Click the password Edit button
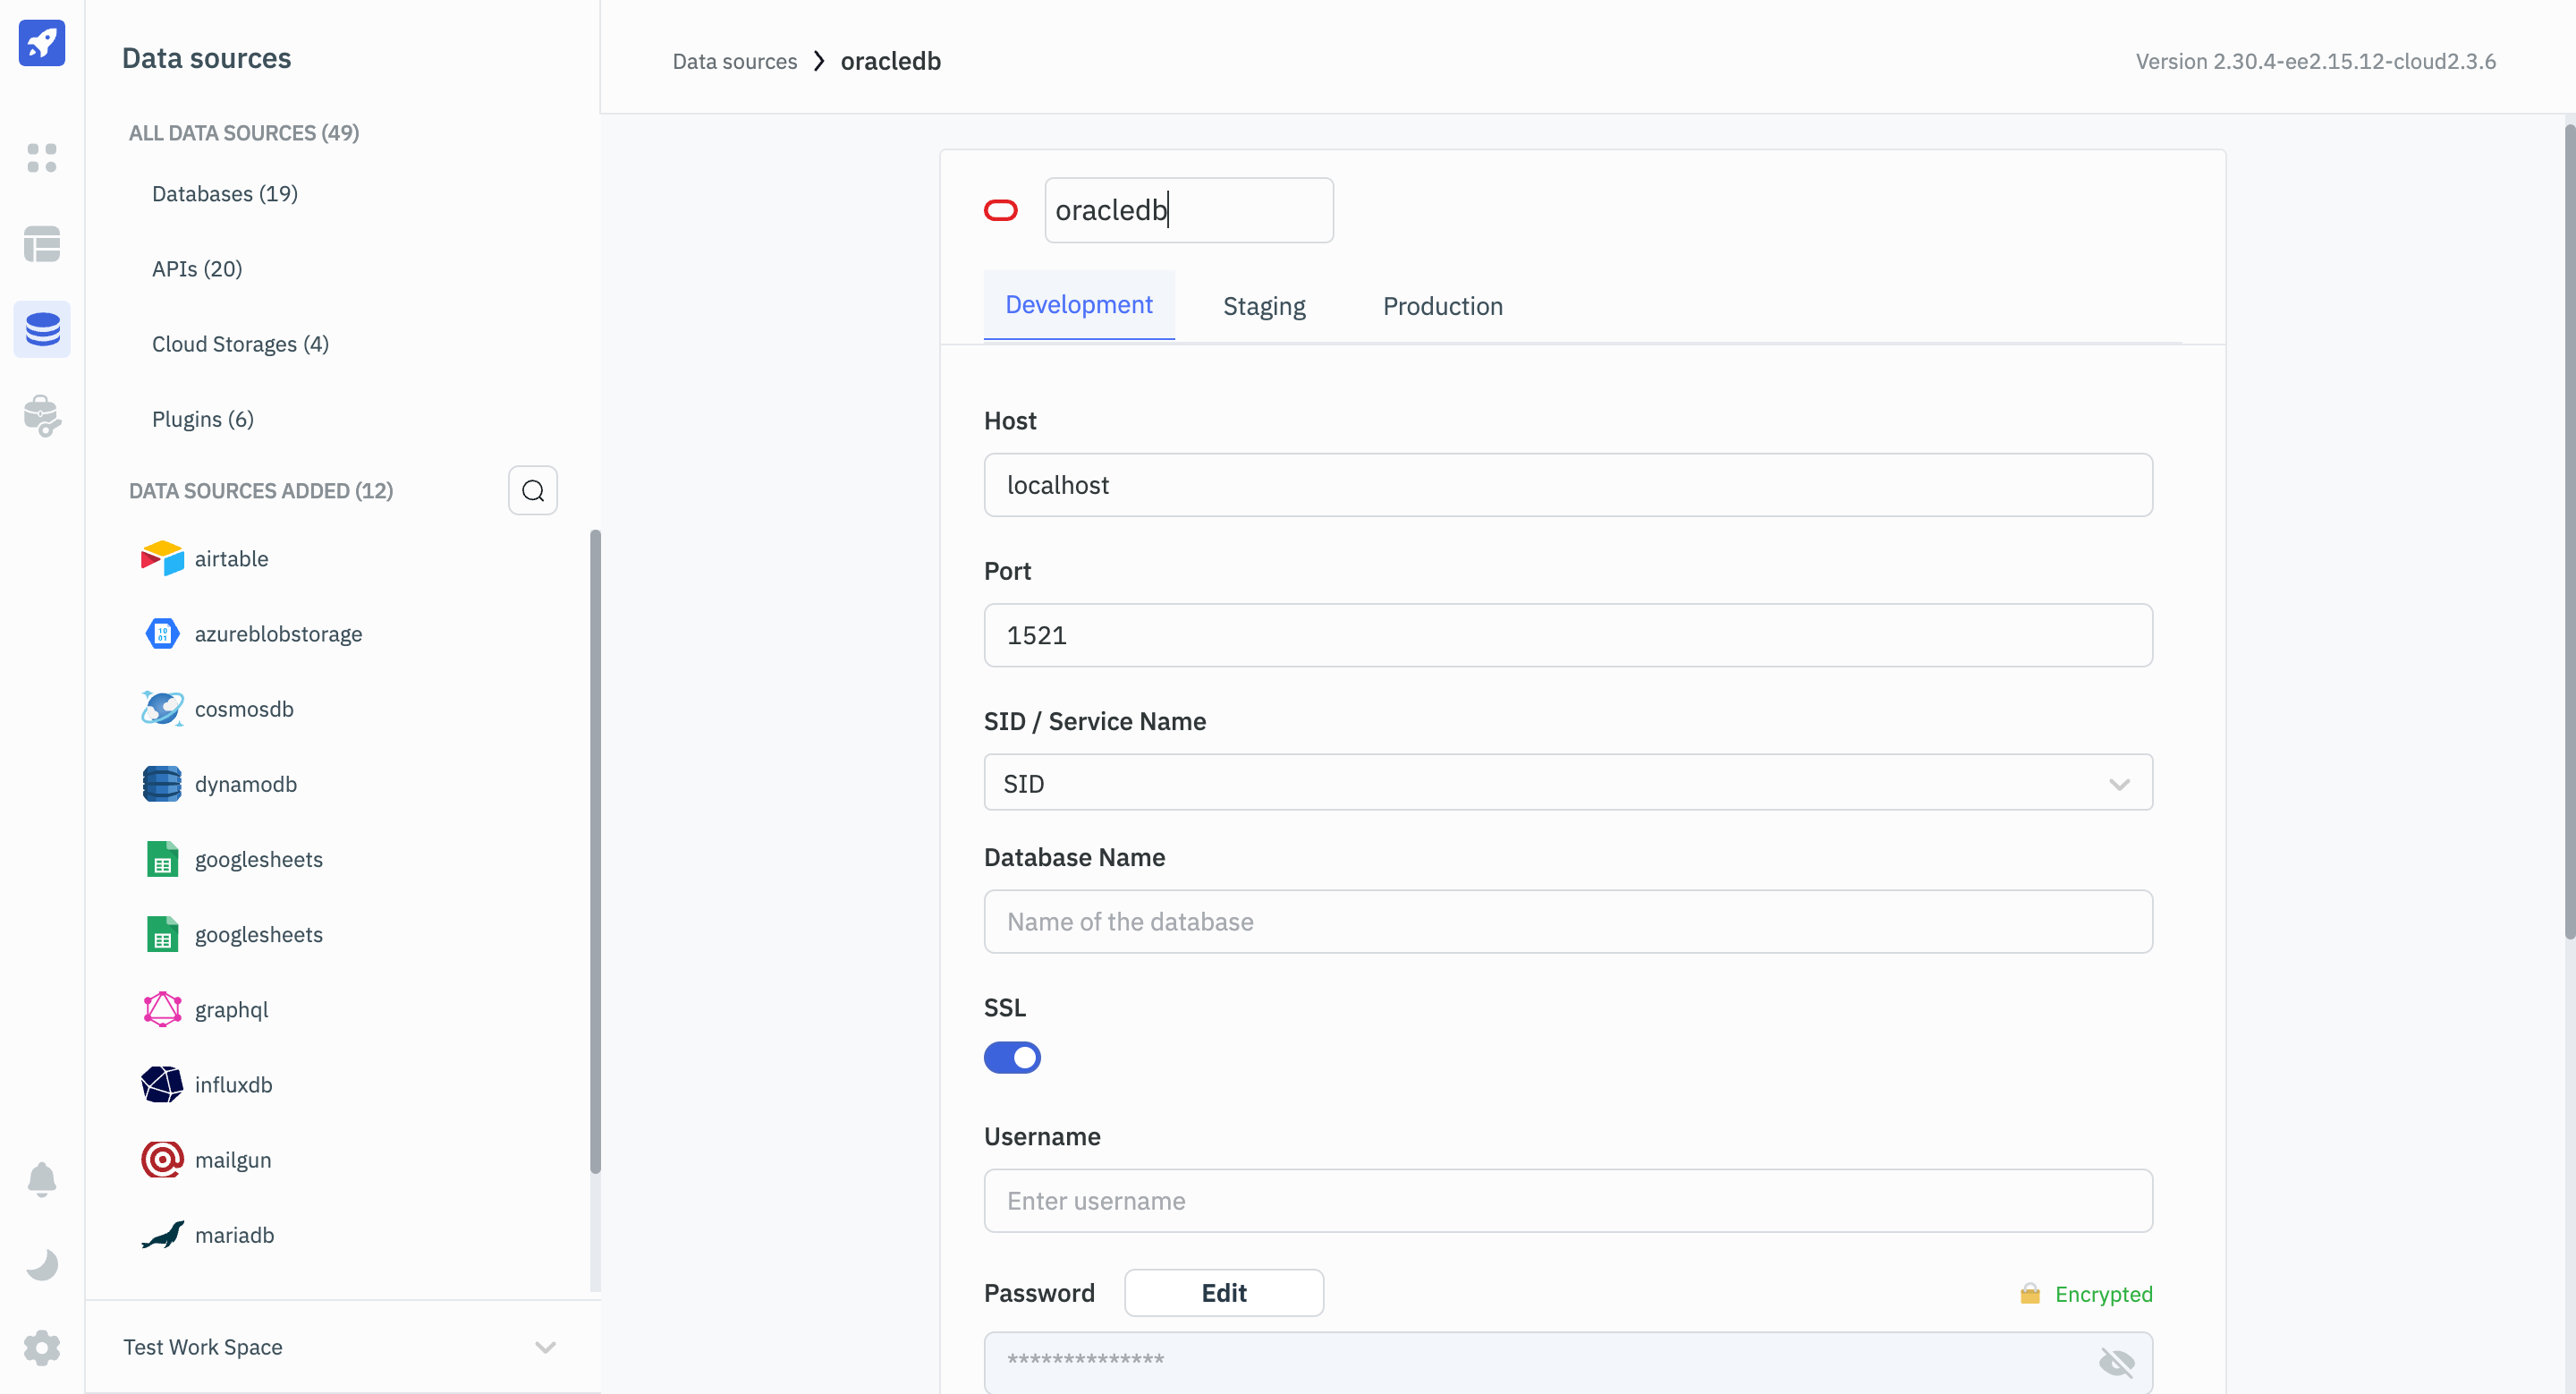The height and width of the screenshot is (1394, 2576). click(1223, 1293)
